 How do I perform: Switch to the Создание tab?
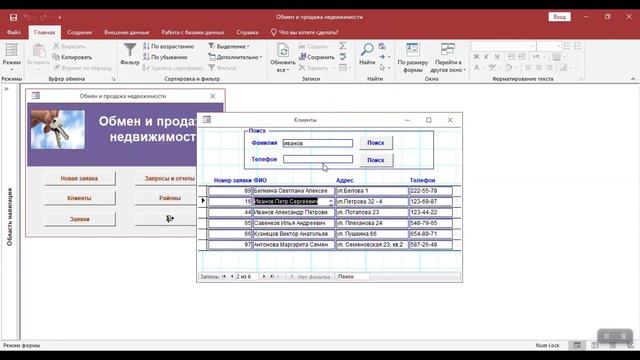click(79, 32)
